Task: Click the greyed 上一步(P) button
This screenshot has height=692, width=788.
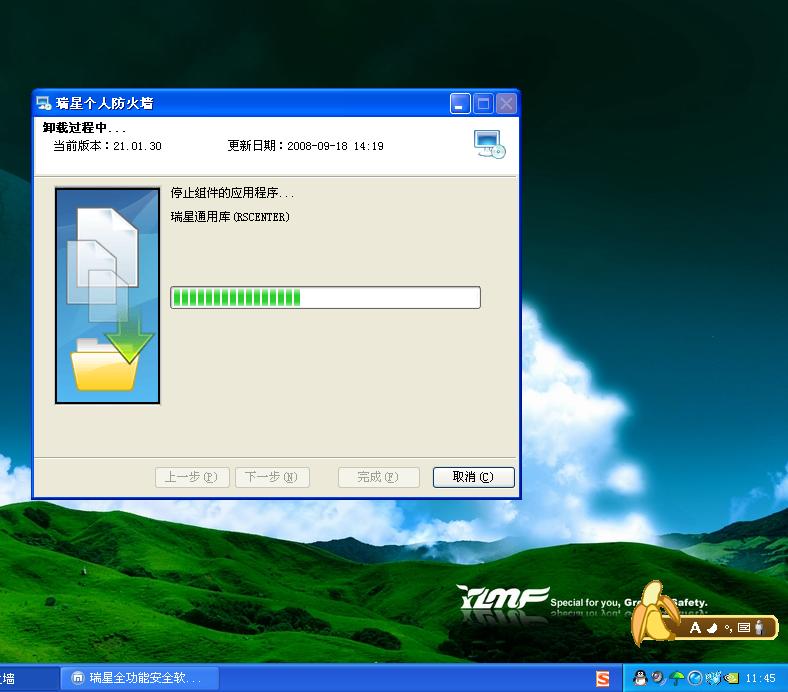Action: (192, 477)
